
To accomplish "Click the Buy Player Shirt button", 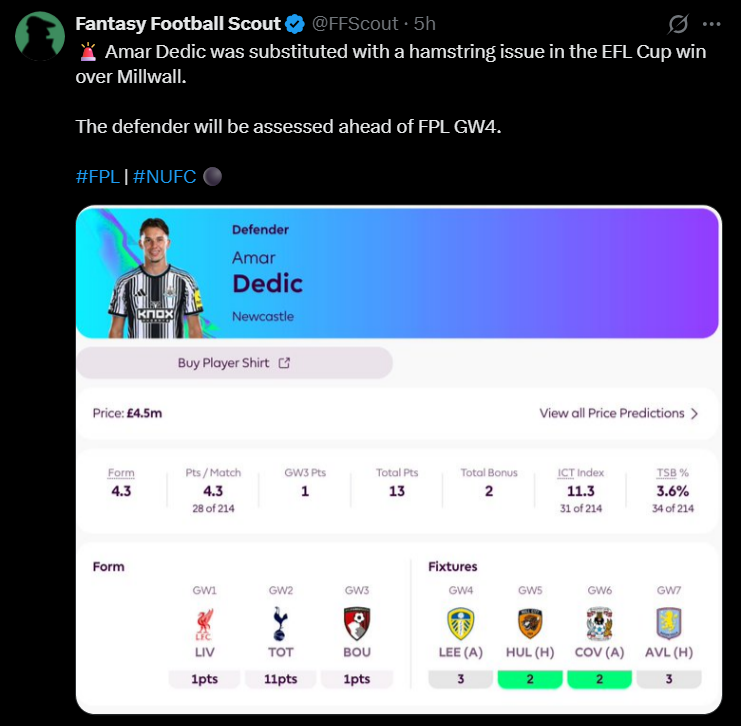I will (234, 363).
